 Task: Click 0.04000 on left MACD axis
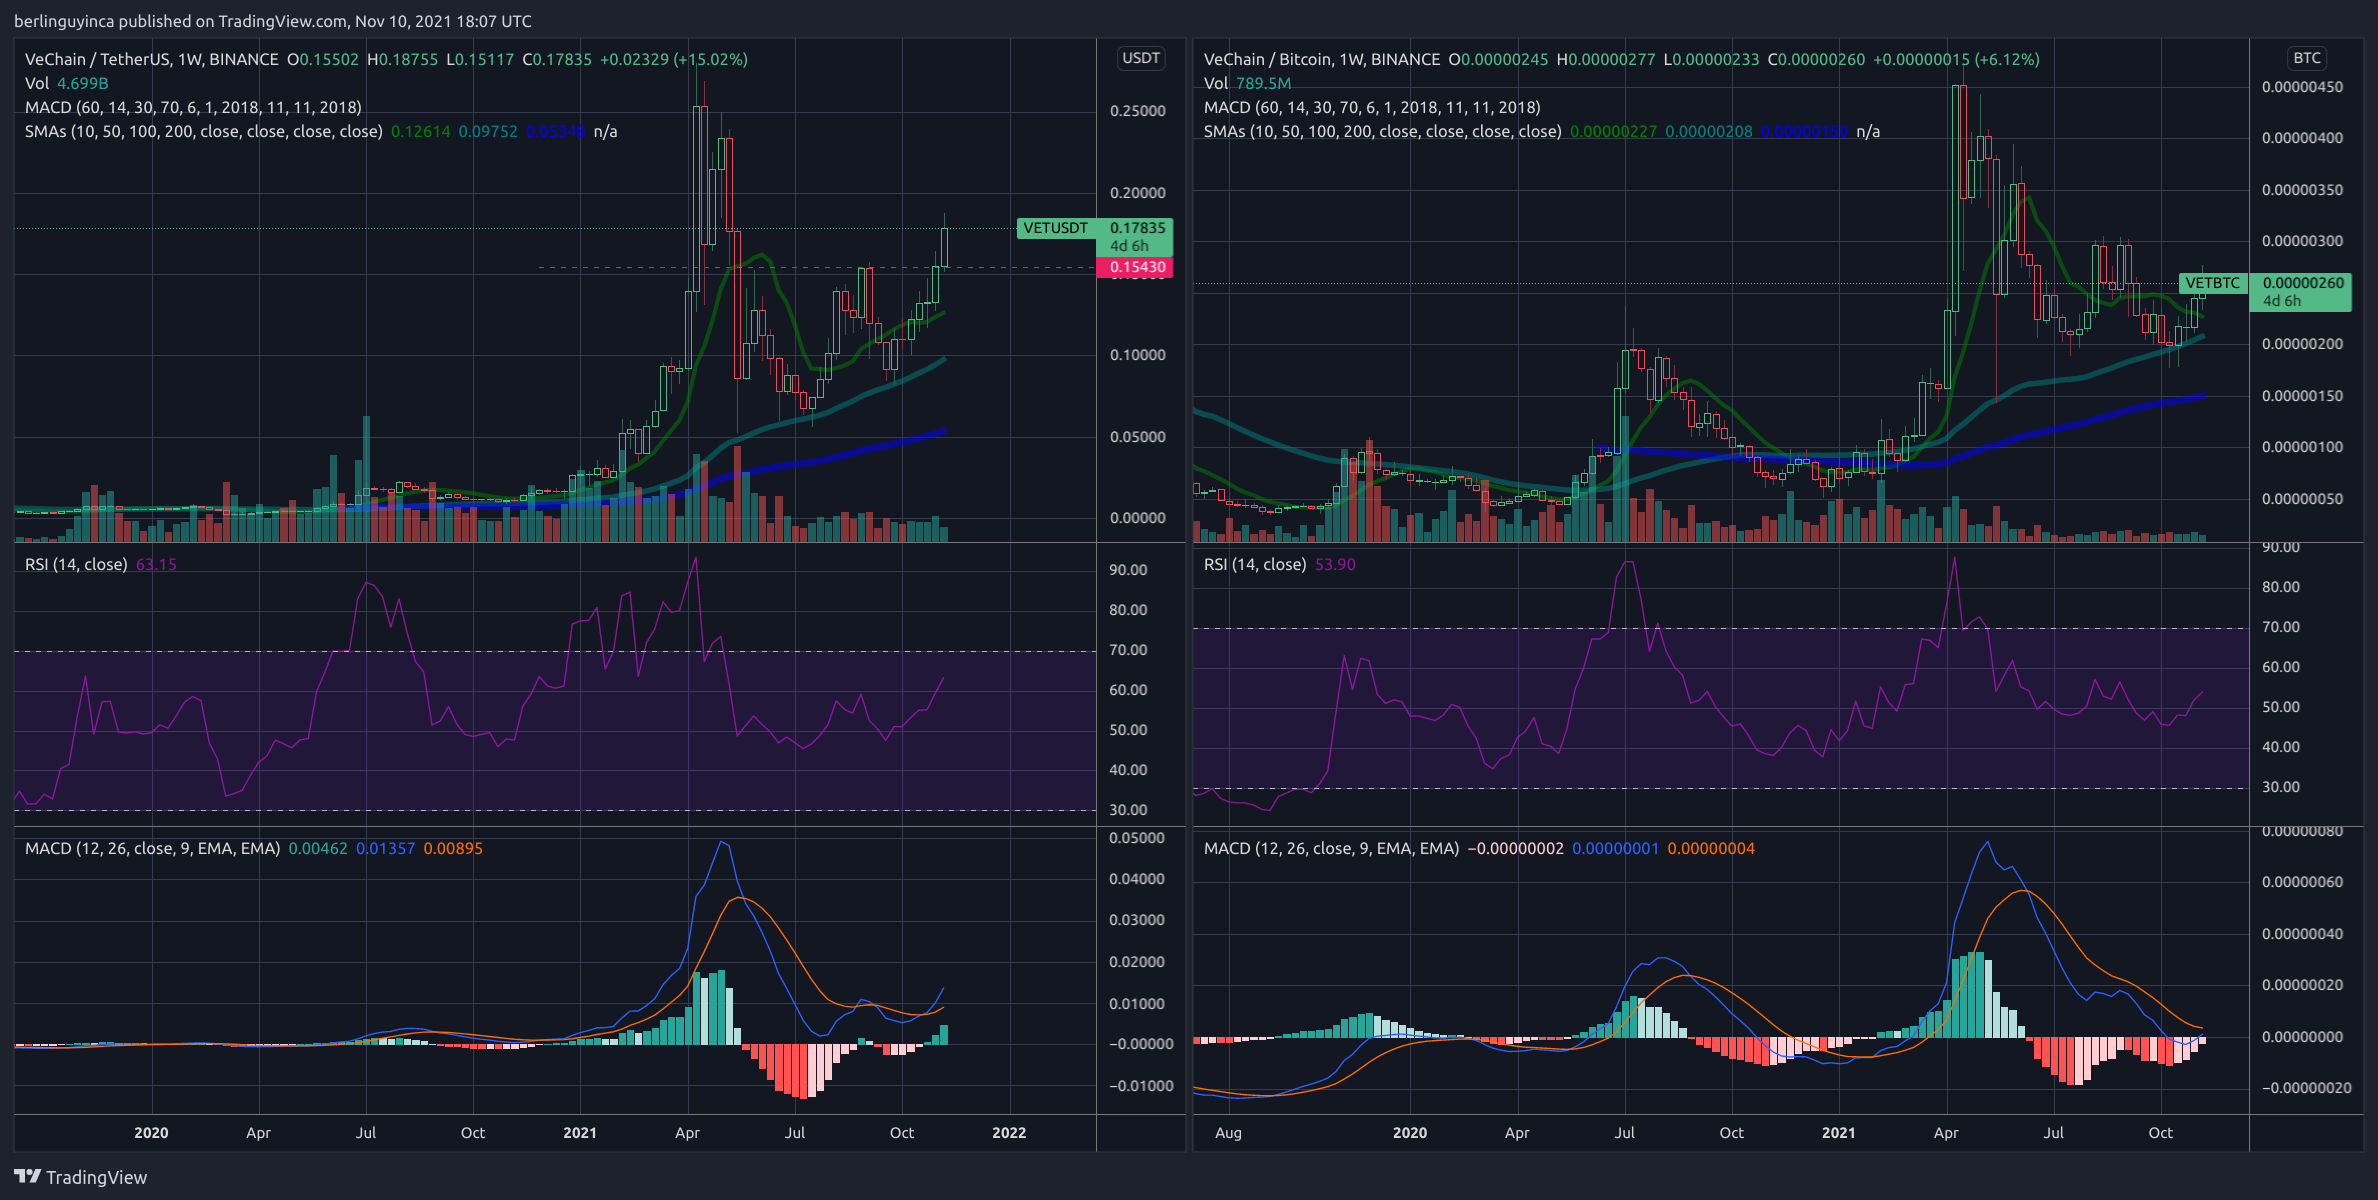(1137, 878)
